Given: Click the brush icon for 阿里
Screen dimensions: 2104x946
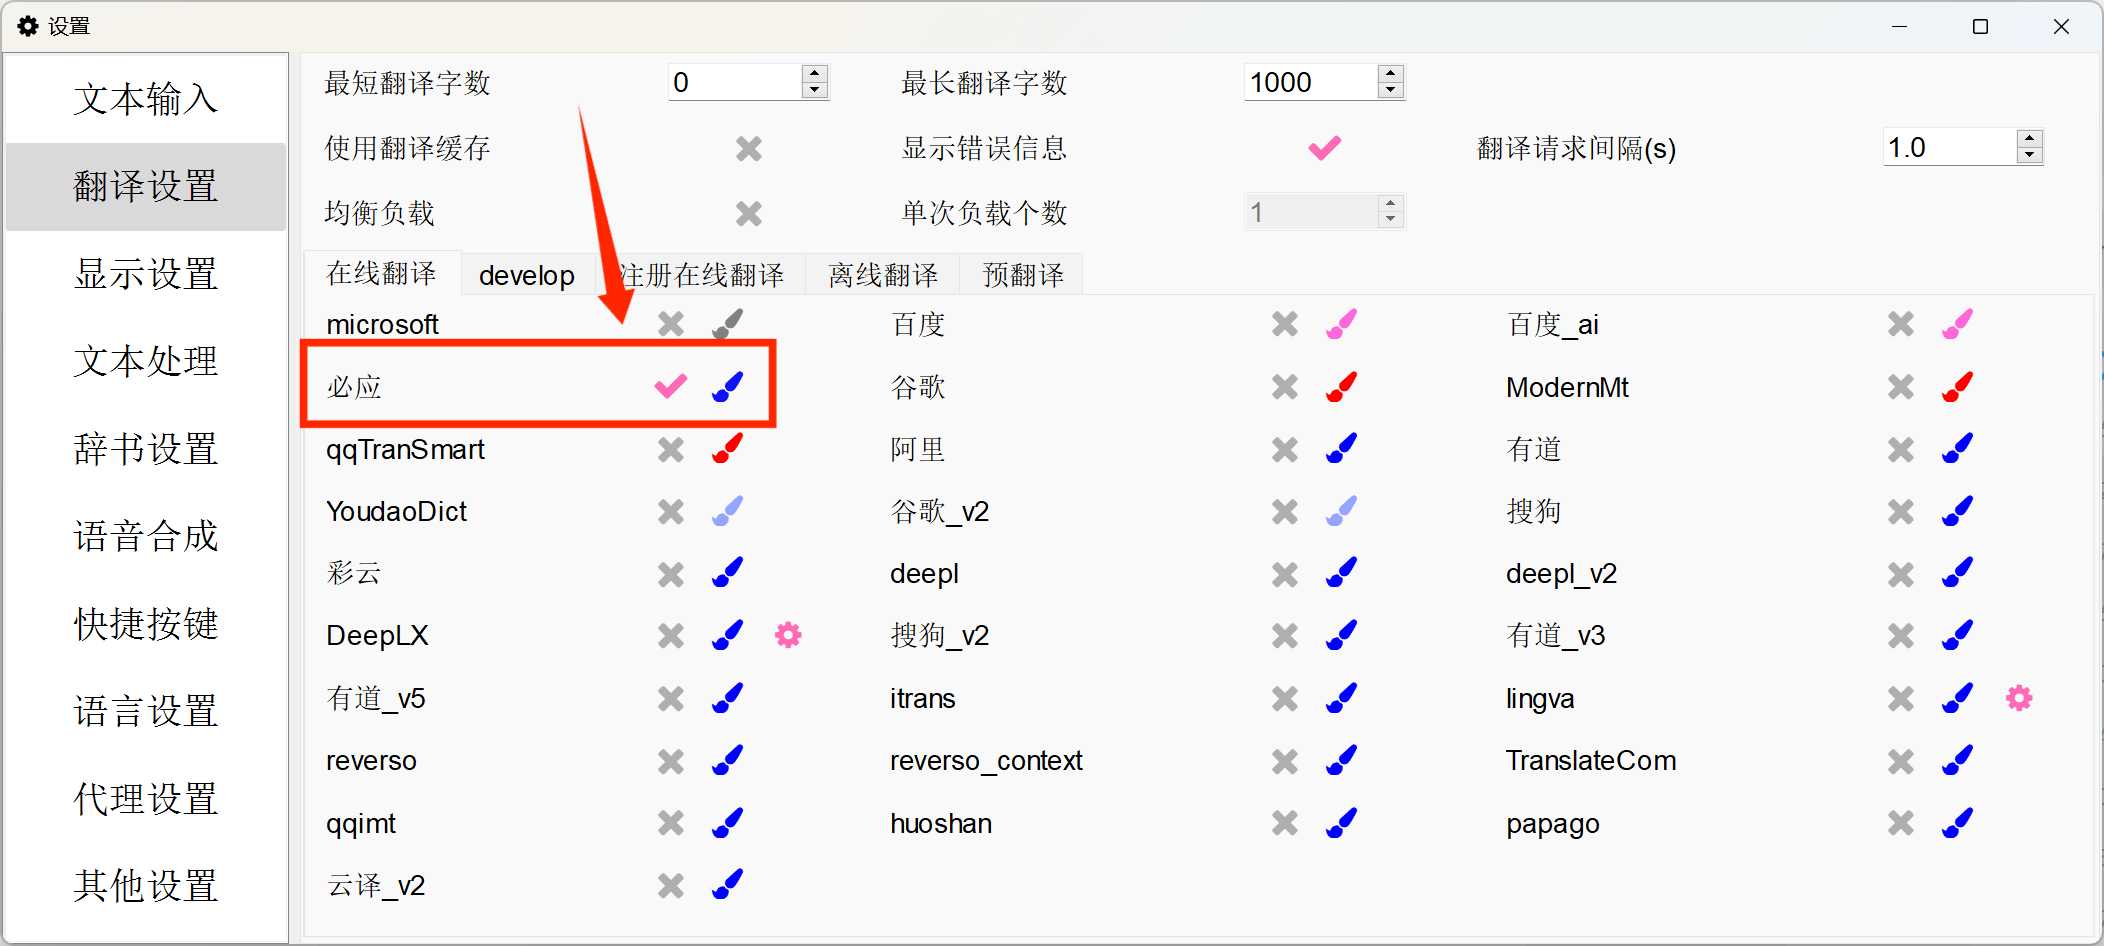Looking at the screenshot, I should pyautogui.click(x=1342, y=449).
